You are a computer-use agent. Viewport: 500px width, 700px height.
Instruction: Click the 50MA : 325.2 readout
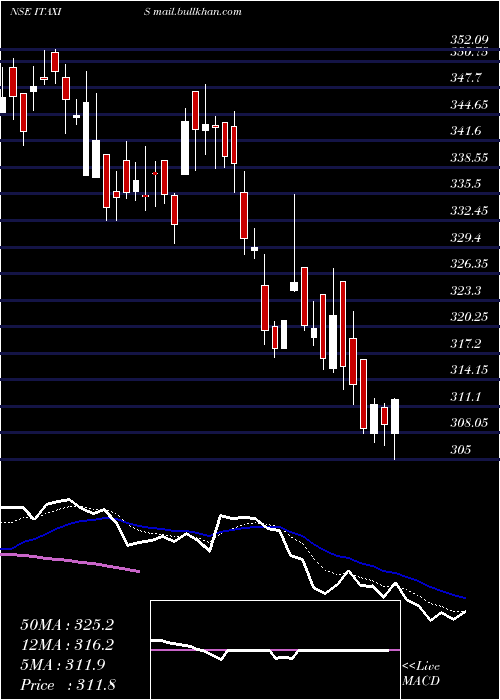67,625
